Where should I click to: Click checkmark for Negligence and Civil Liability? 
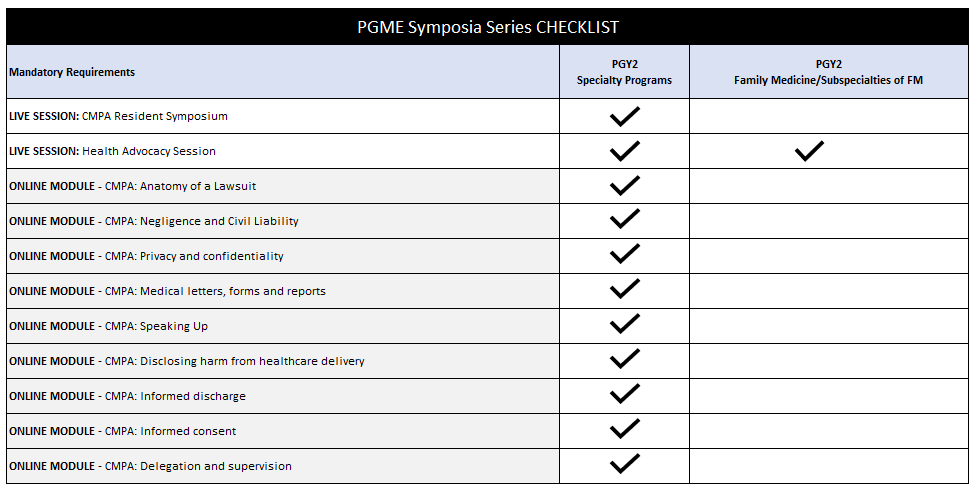(624, 221)
